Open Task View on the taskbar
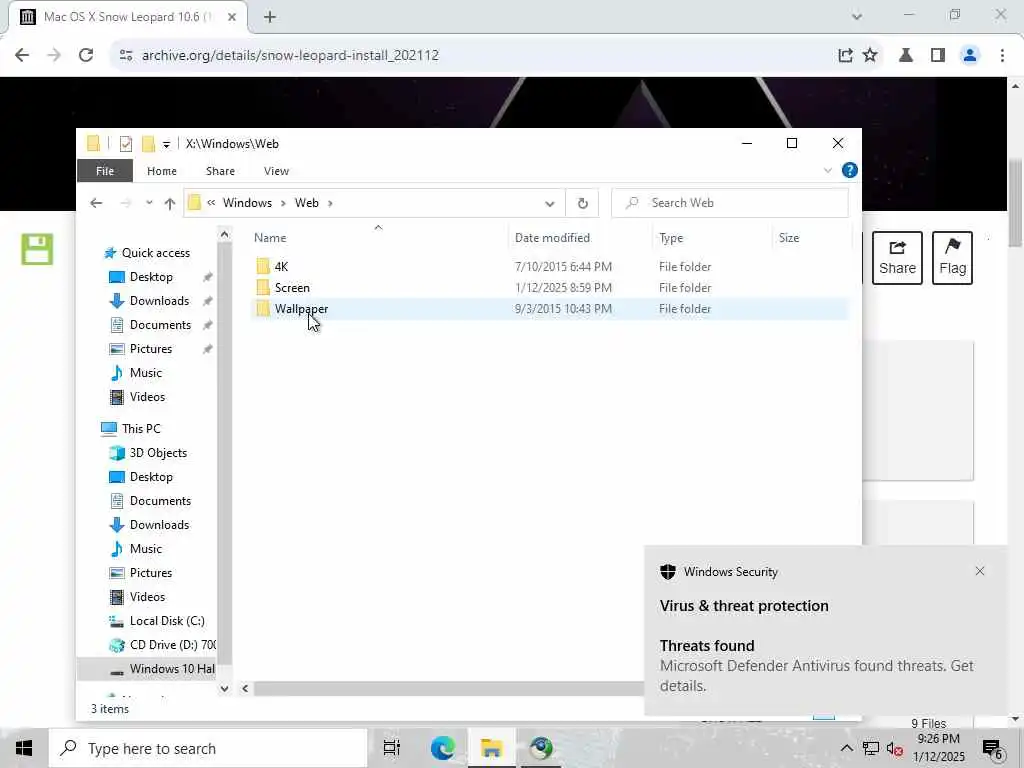This screenshot has width=1024, height=768. [392, 748]
